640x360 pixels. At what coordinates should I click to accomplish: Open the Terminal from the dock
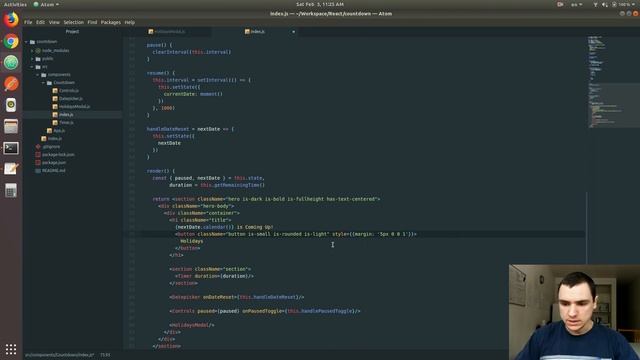click(11, 148)
